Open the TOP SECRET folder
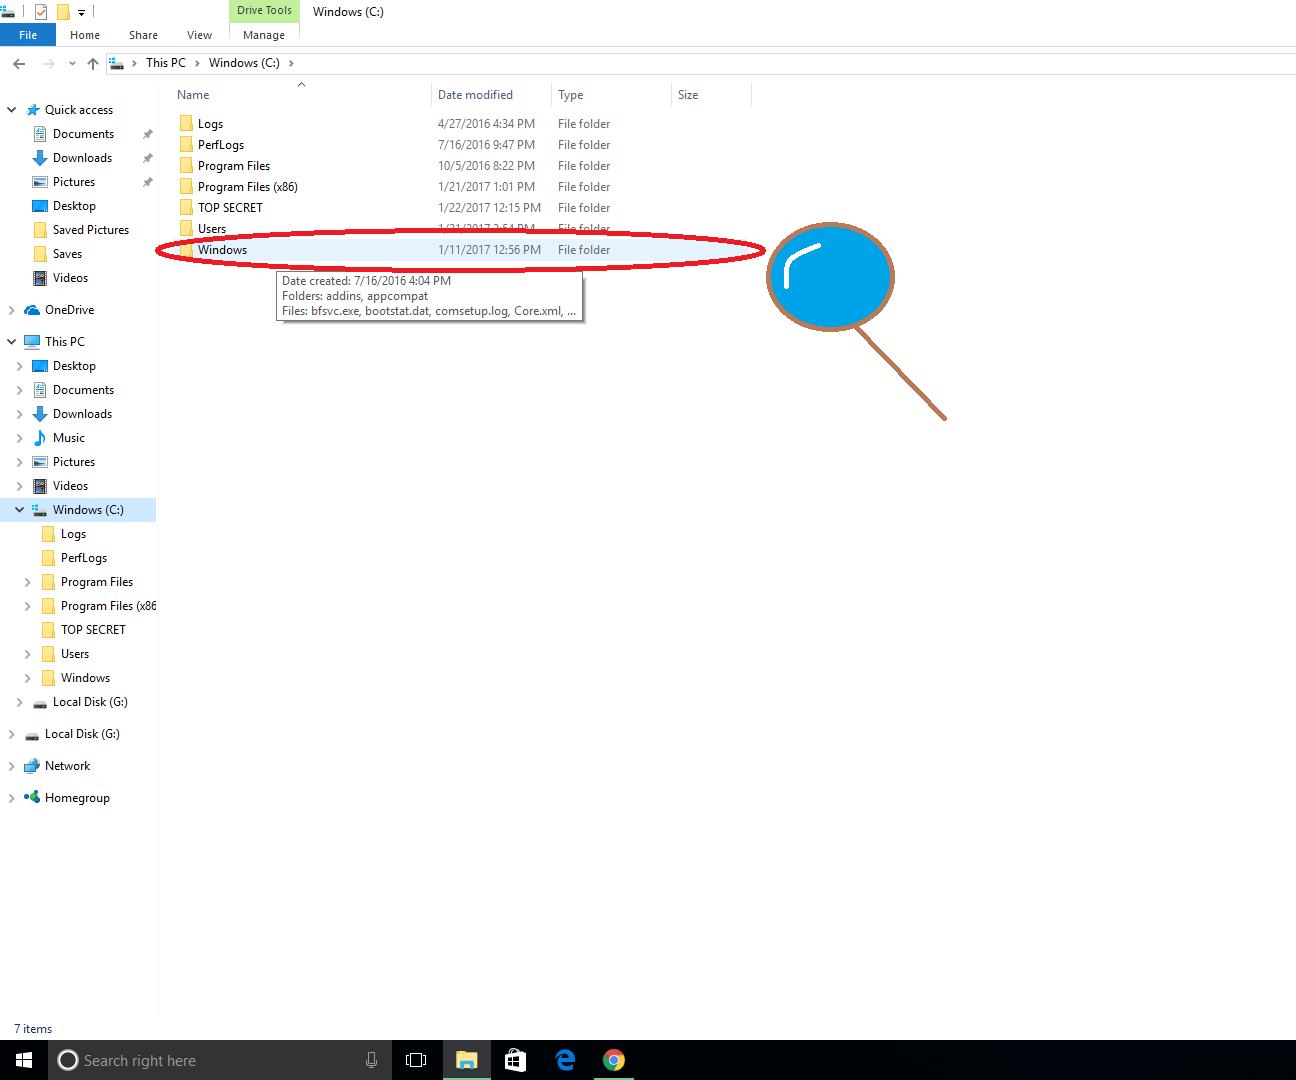The image size is (1296, 1080). coord(229,207)
